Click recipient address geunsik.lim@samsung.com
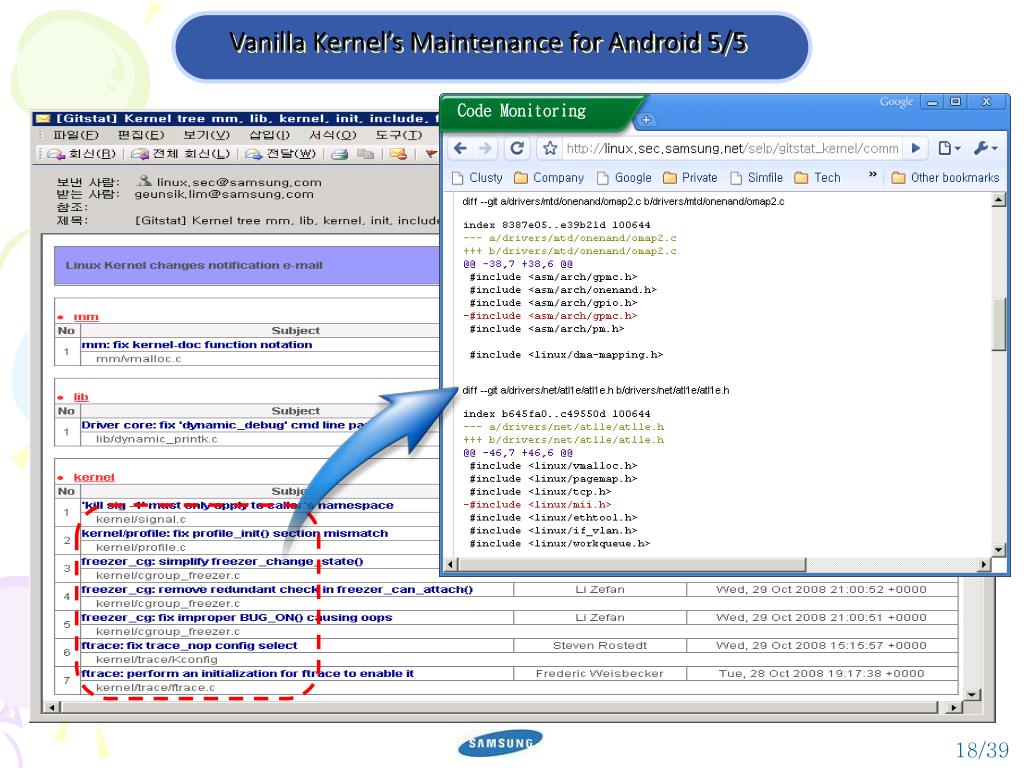 224,195
